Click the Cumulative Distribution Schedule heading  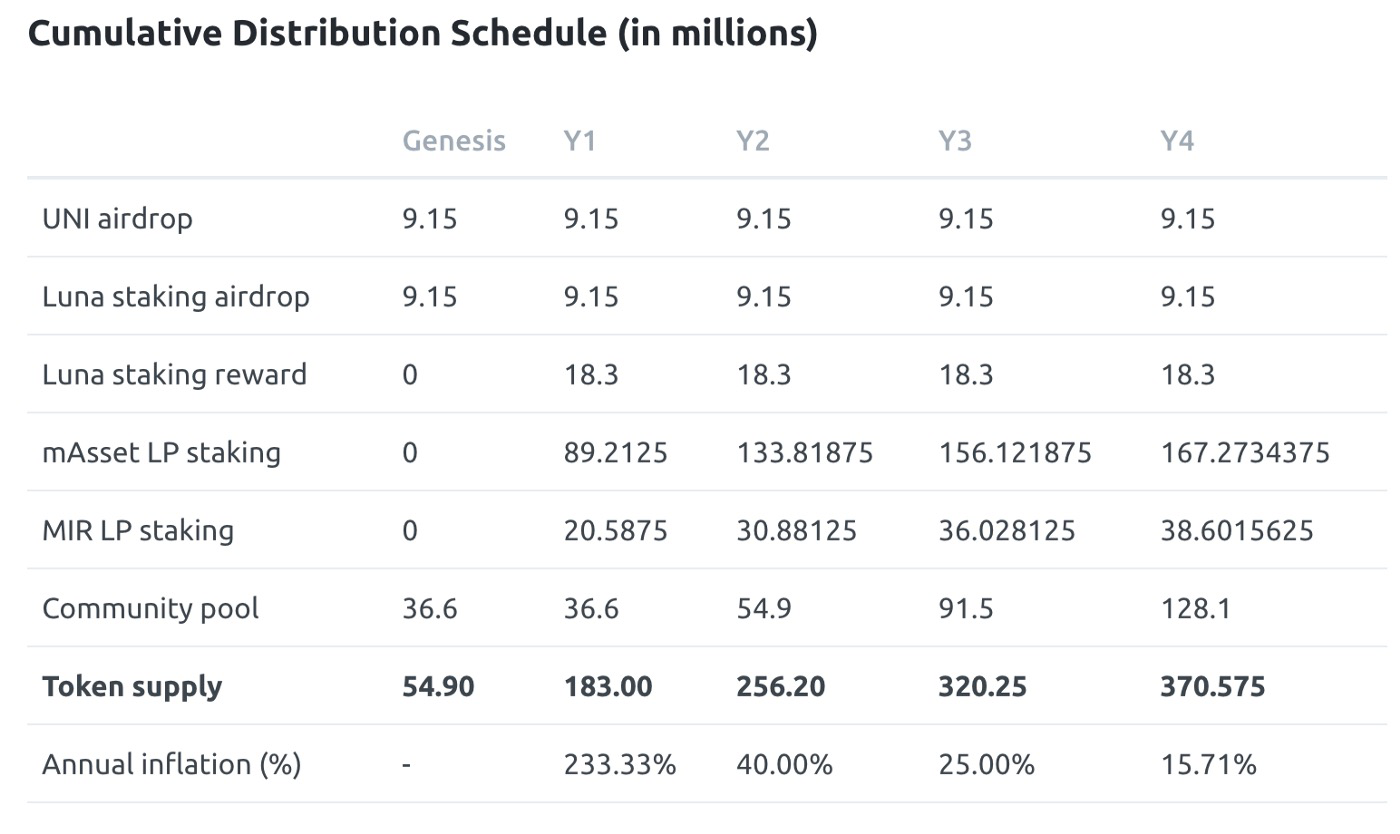[x=422, y=34]
